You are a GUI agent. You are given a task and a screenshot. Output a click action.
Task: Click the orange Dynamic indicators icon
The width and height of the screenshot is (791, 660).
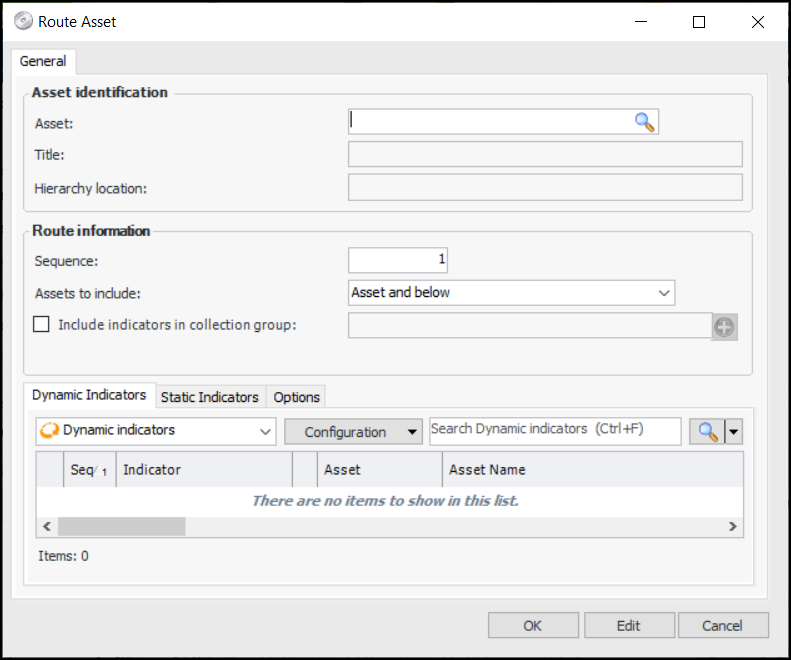(48, 431)
